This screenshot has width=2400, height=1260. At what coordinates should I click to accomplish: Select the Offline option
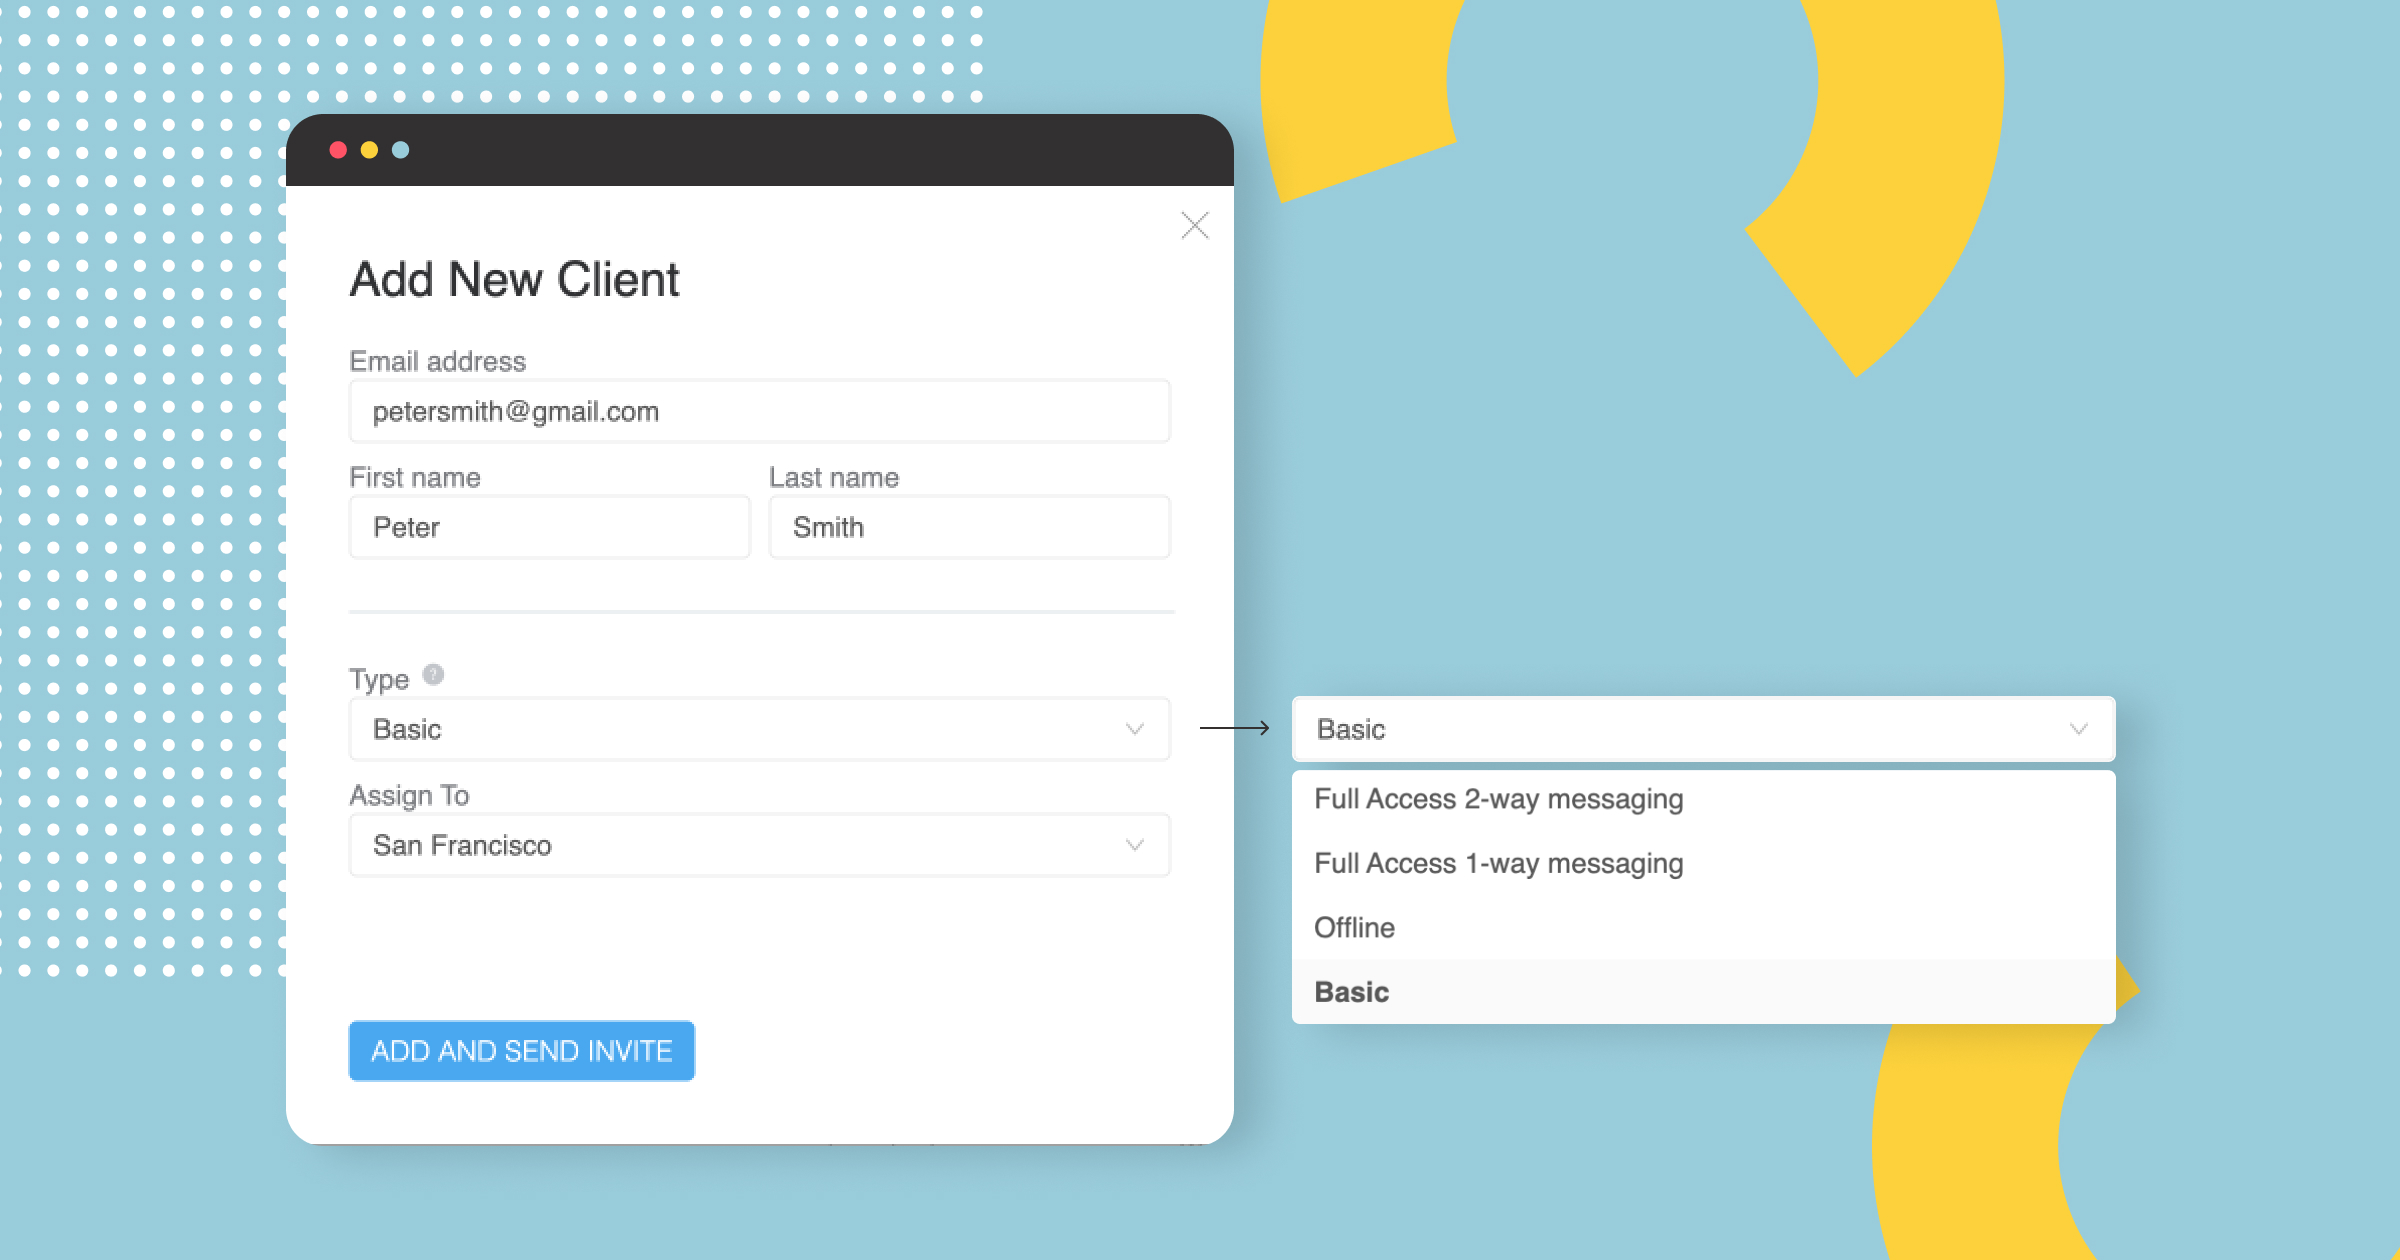coord(1354,927)
